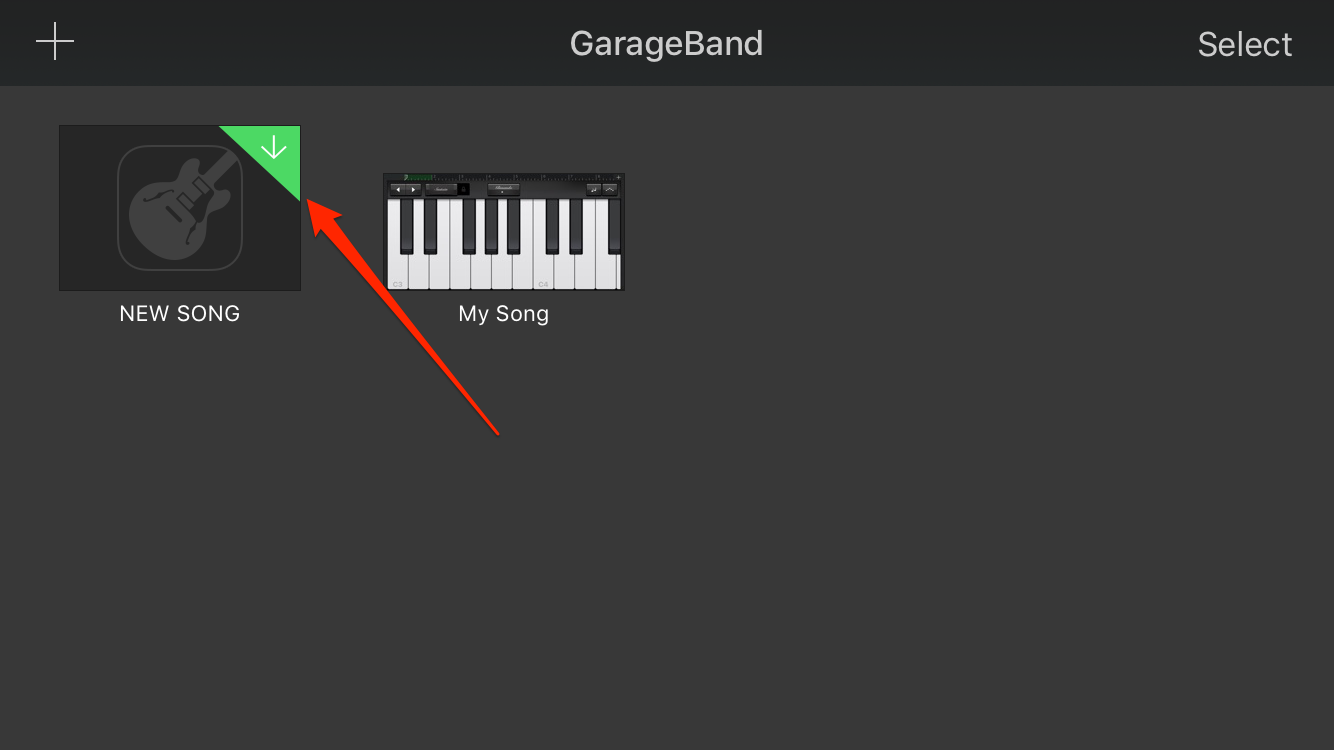1334x750 pixels.
Task: Click the My Song label
Action: pyautogui.click(x=503, y=313)
